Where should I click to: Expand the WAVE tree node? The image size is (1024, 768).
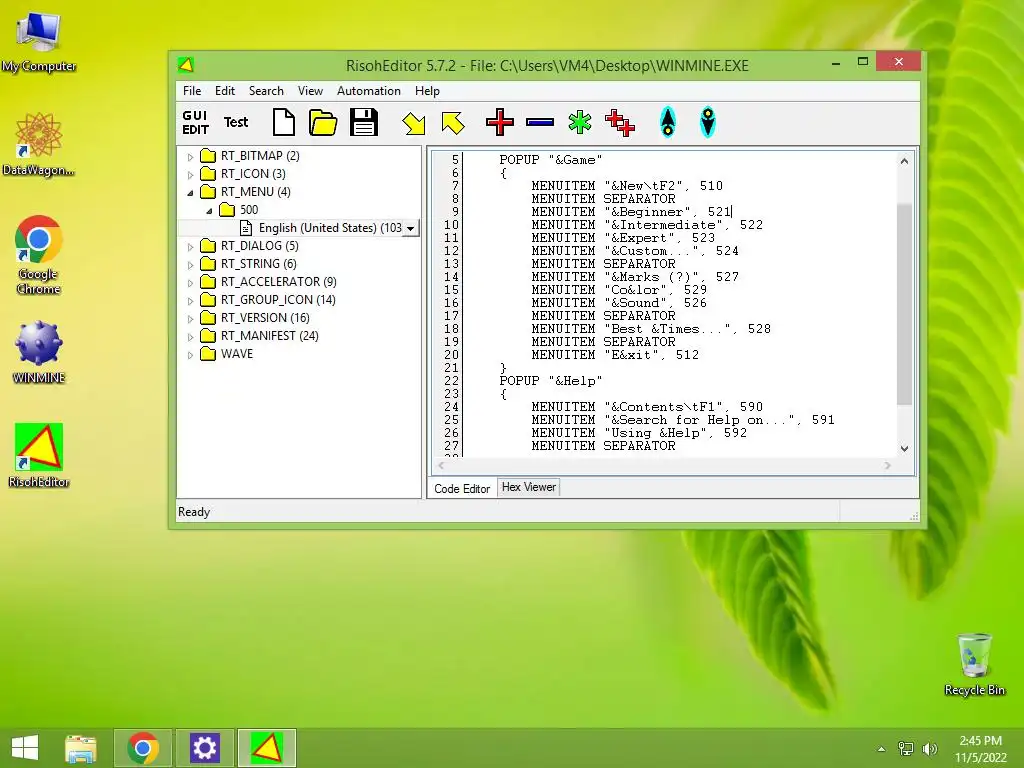tap(190, 355)
